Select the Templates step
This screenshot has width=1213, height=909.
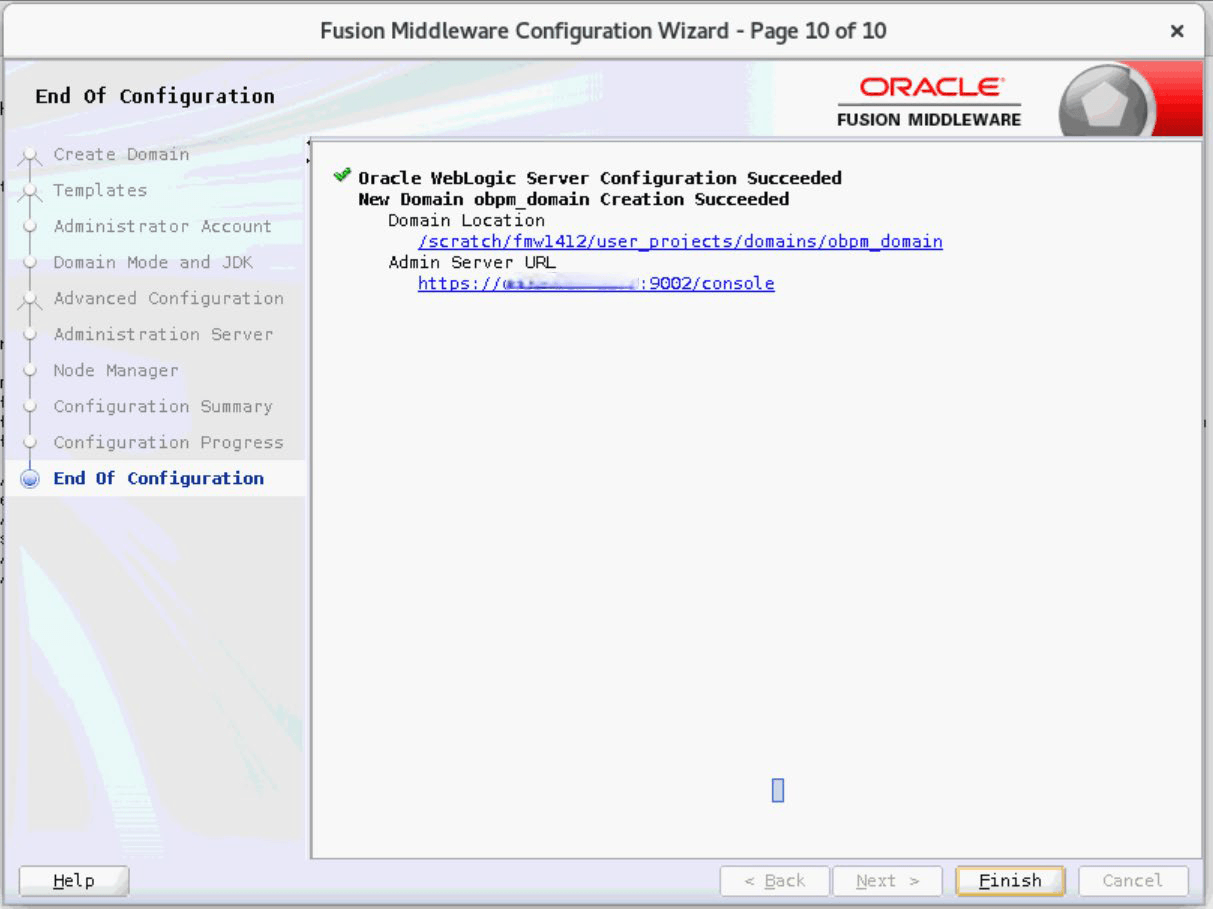coord(100,190)
